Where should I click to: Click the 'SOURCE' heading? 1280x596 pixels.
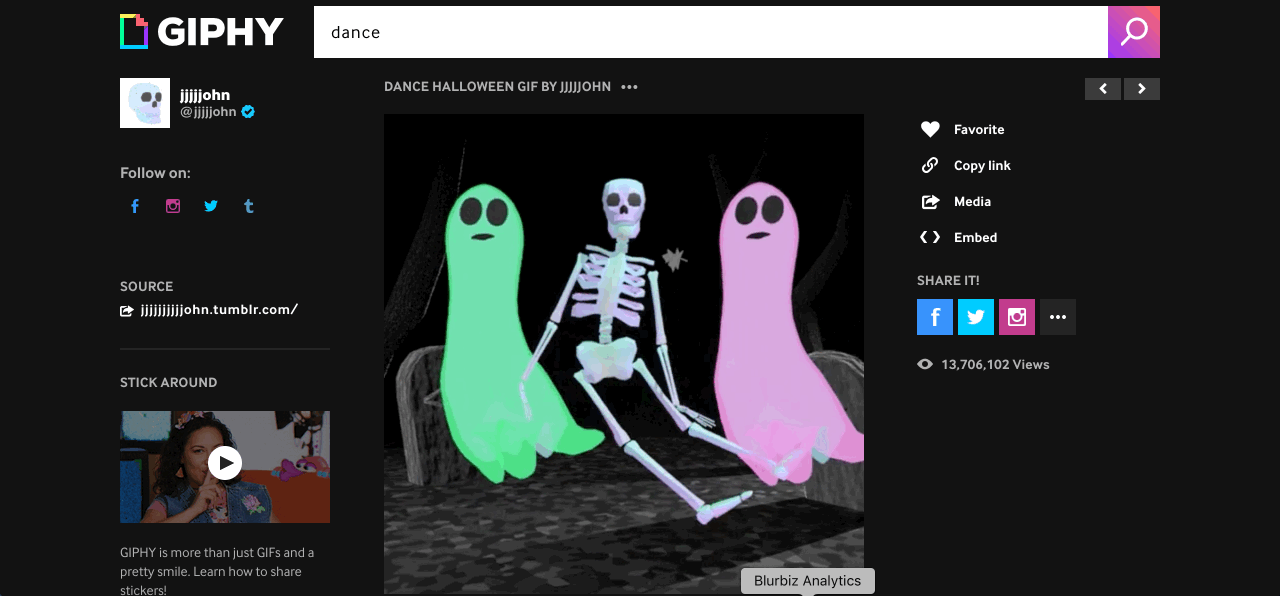[146, 287]
